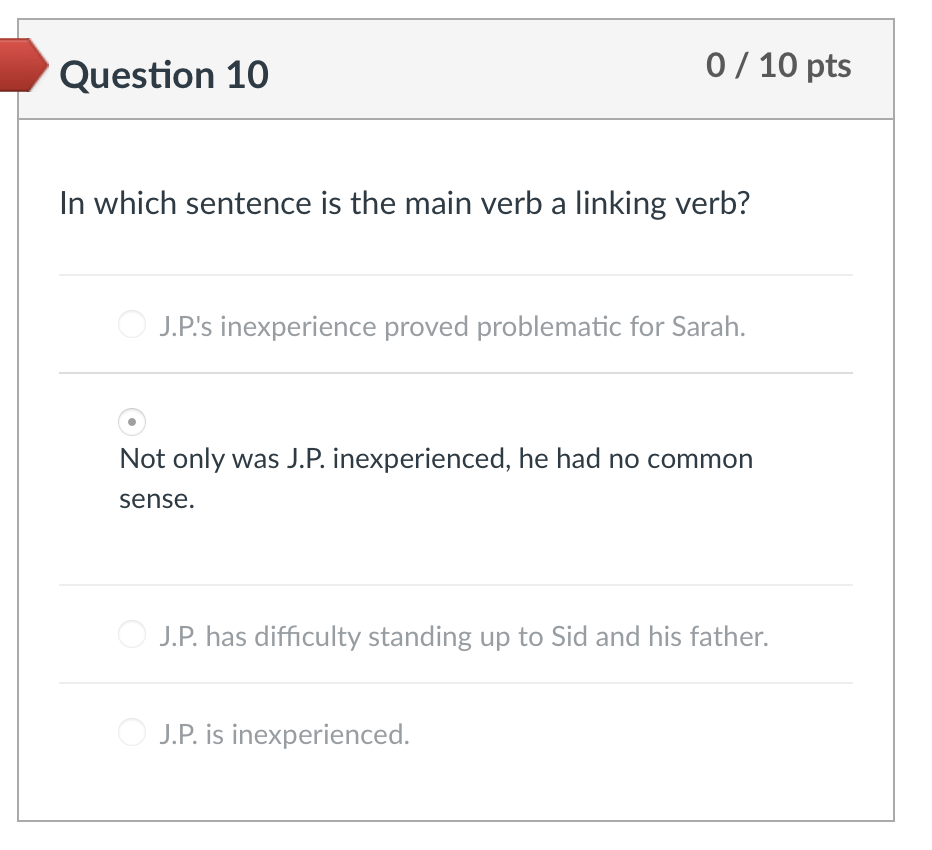Select the radio button for "J.P.'s inexperience proved problematic for Sarah"

tap(131, 323)
